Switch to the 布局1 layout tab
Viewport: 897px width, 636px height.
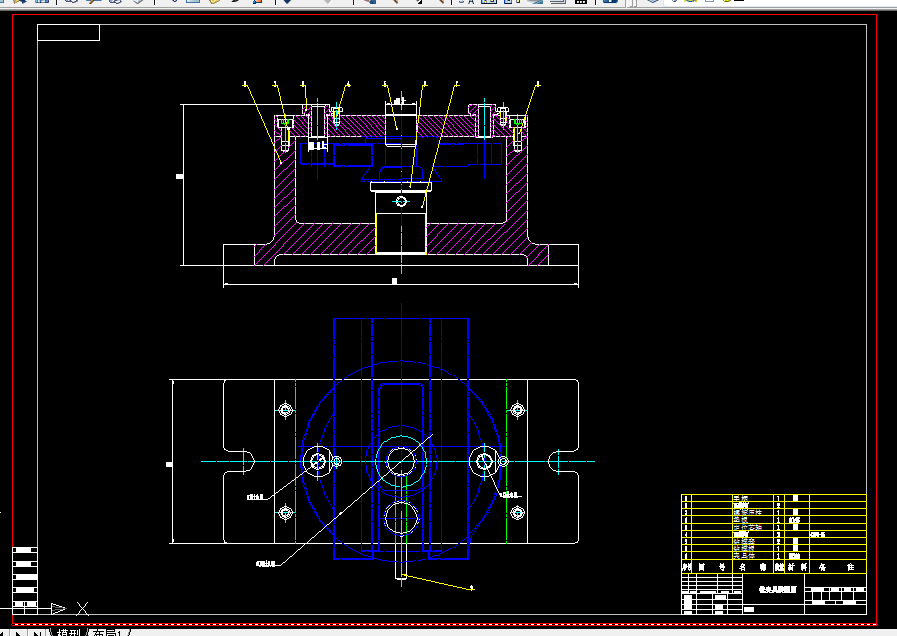(106, 632)
